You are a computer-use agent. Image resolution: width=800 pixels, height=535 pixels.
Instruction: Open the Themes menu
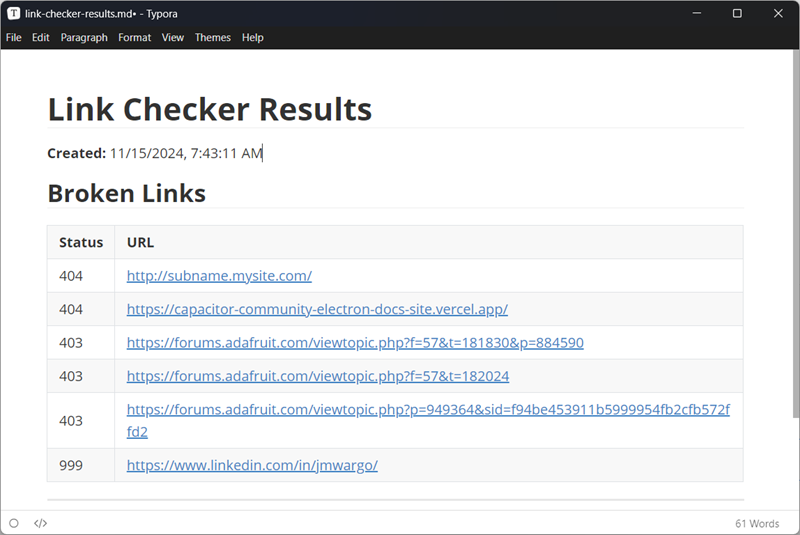click(x=213, y=38)
